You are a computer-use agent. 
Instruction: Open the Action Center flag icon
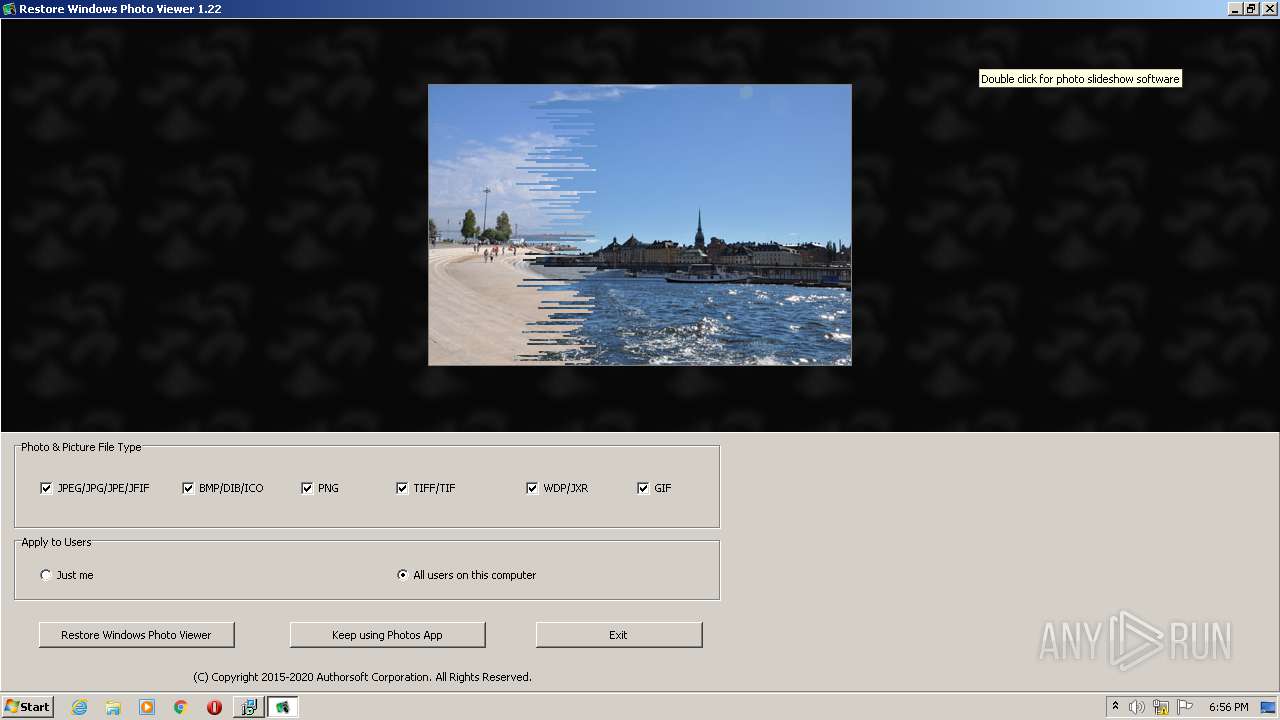[x=1185, y=707]
